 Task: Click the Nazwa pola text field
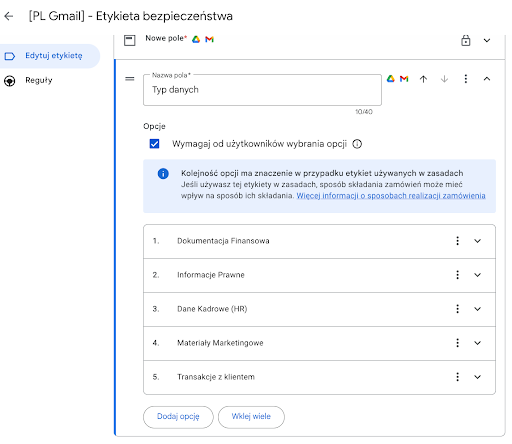262,90
